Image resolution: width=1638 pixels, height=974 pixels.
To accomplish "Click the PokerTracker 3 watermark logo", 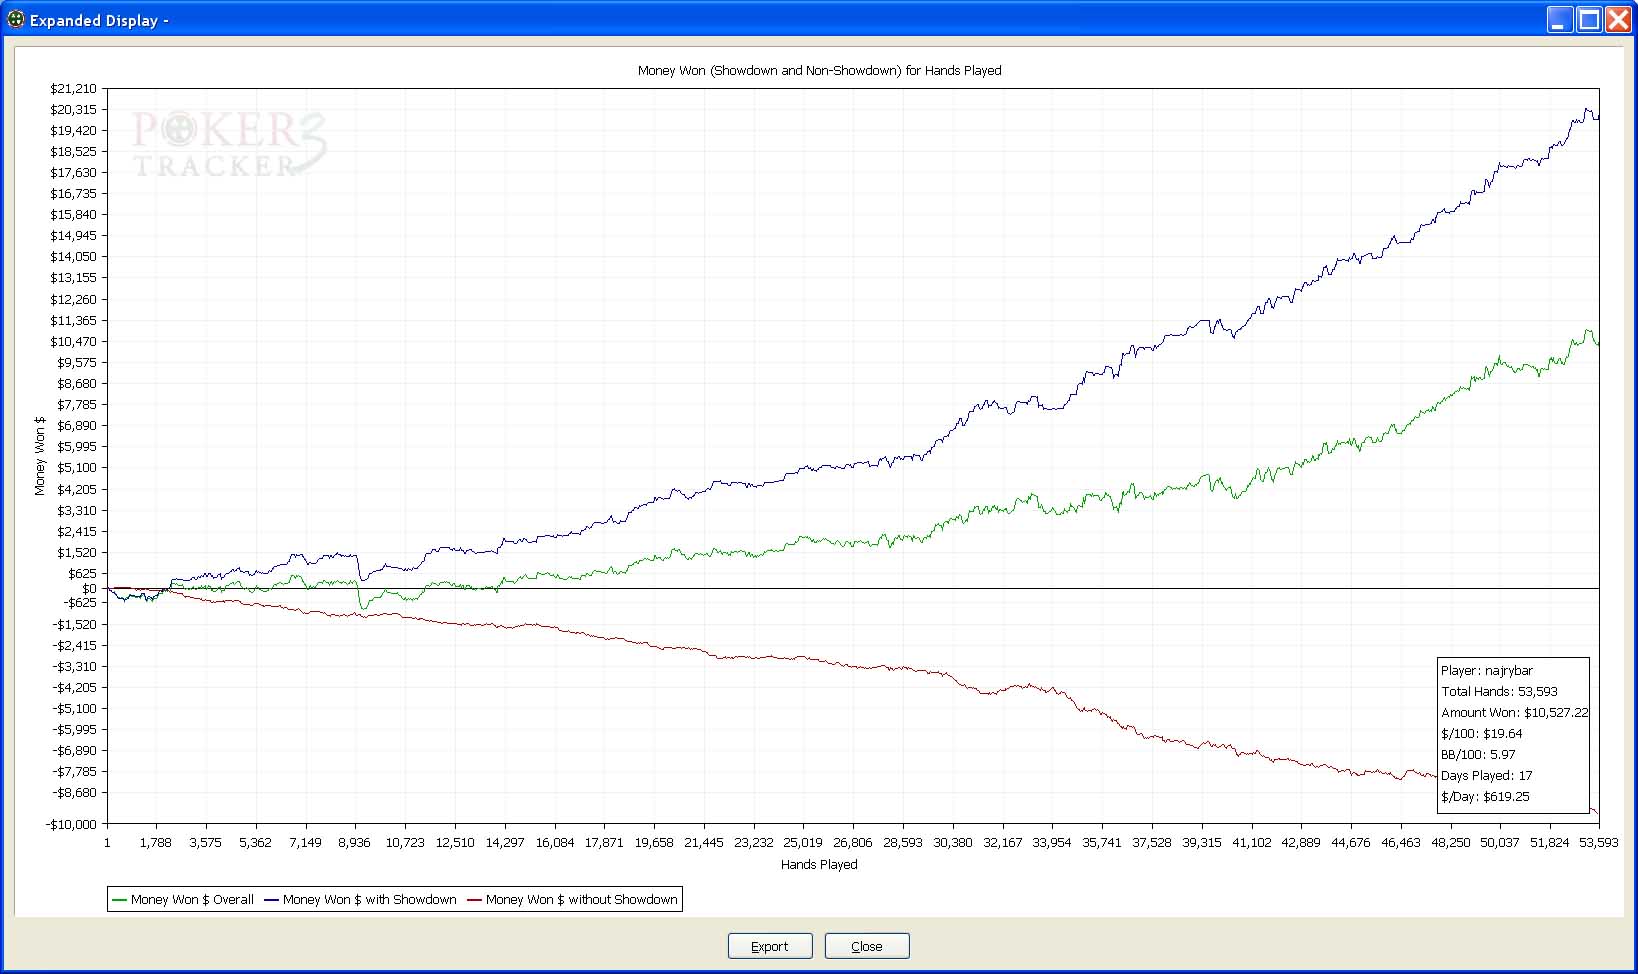I will click(229, 145).
